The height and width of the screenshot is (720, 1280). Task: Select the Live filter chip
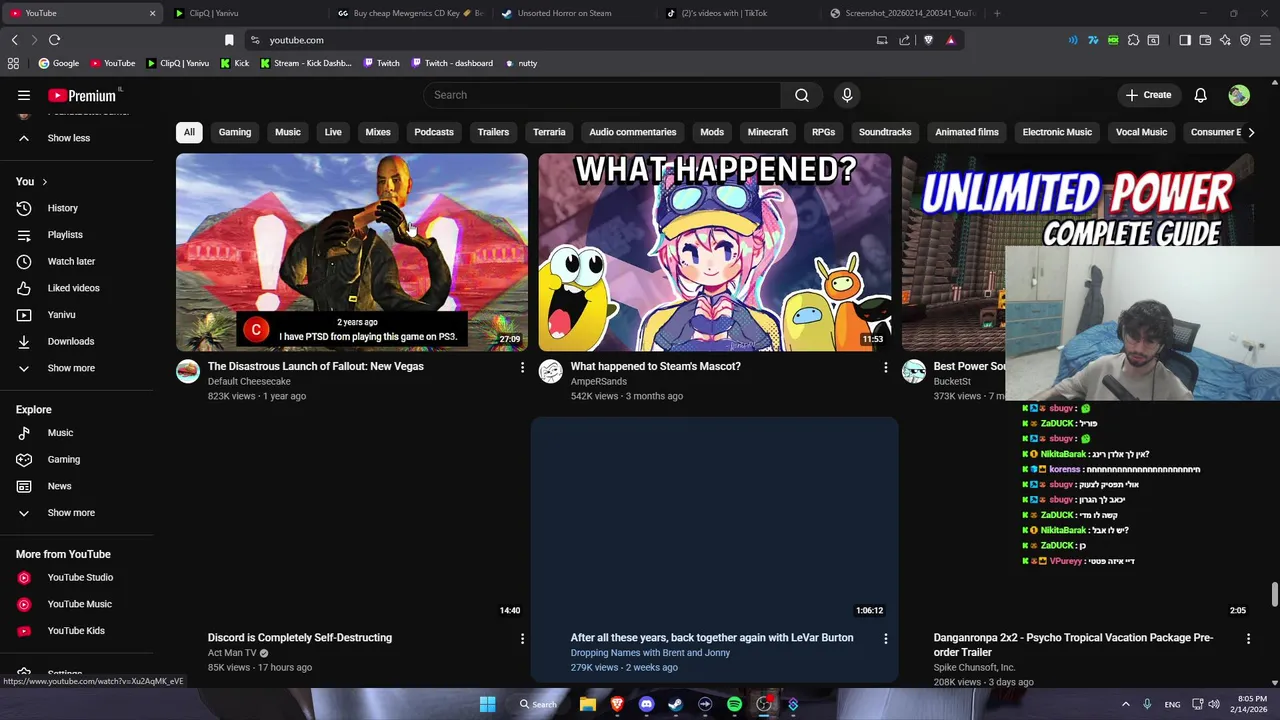click(x=333, y=132)
